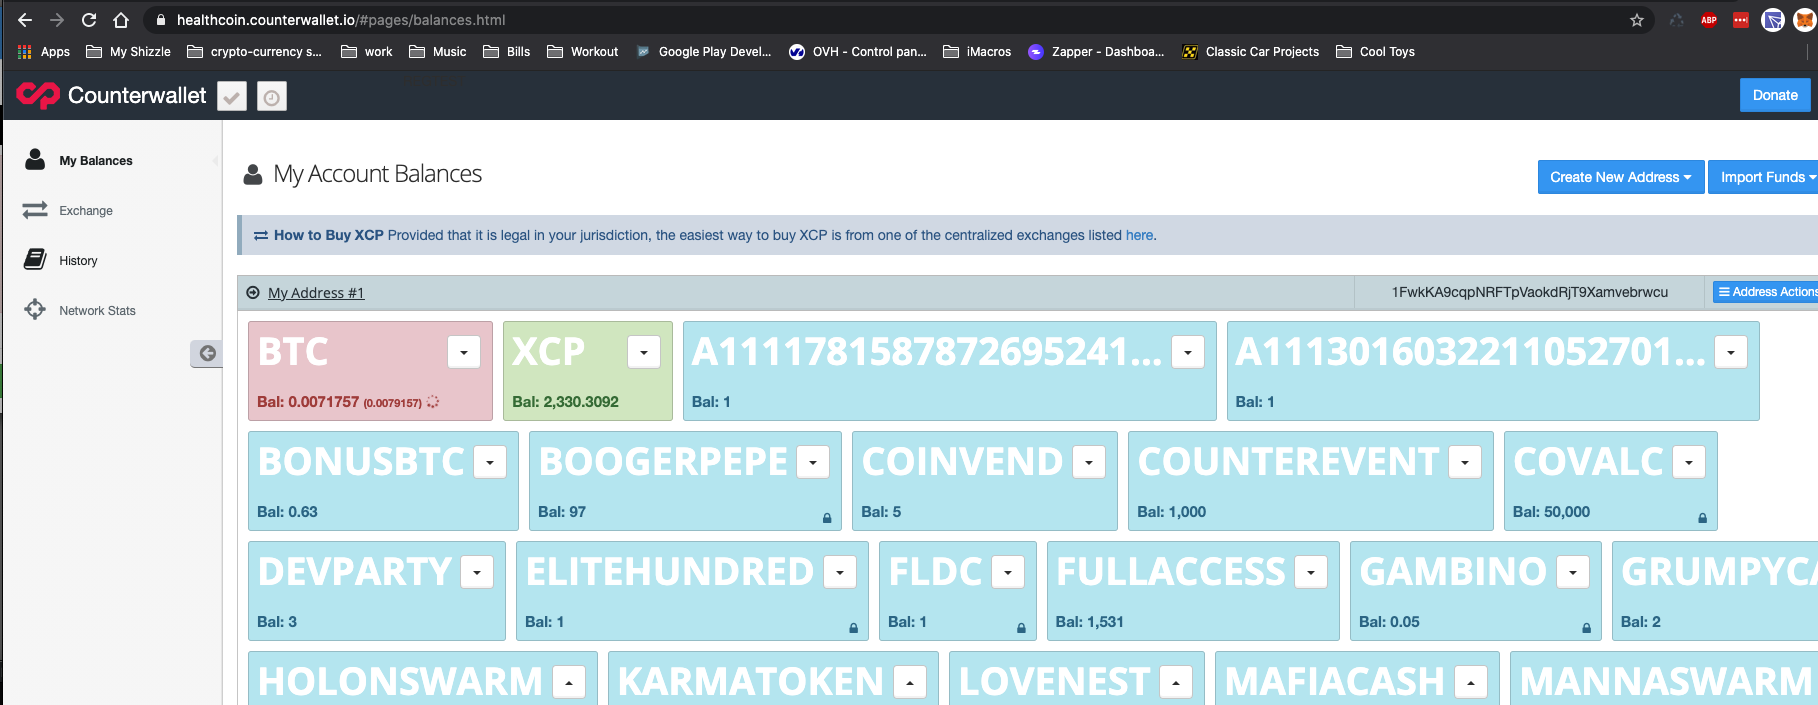1818x705 pixels.
Task: Open the MetaMask fox extension
Action: click(1805, 20)
